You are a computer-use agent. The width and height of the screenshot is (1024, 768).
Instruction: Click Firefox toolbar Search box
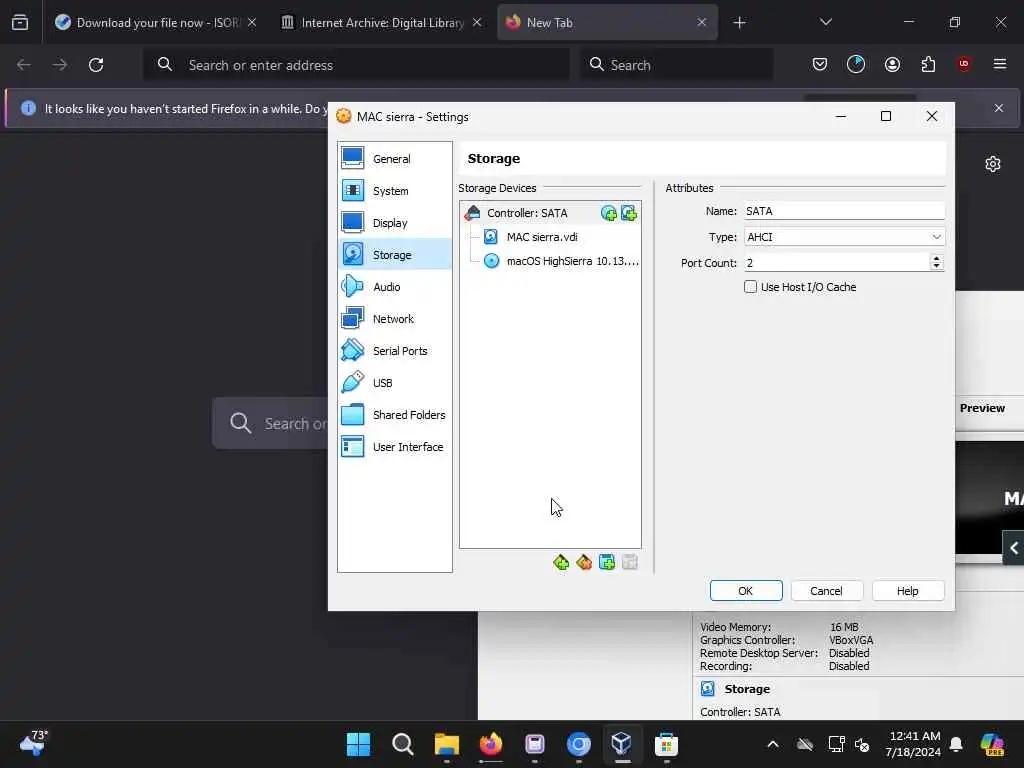tap(677, 65)
